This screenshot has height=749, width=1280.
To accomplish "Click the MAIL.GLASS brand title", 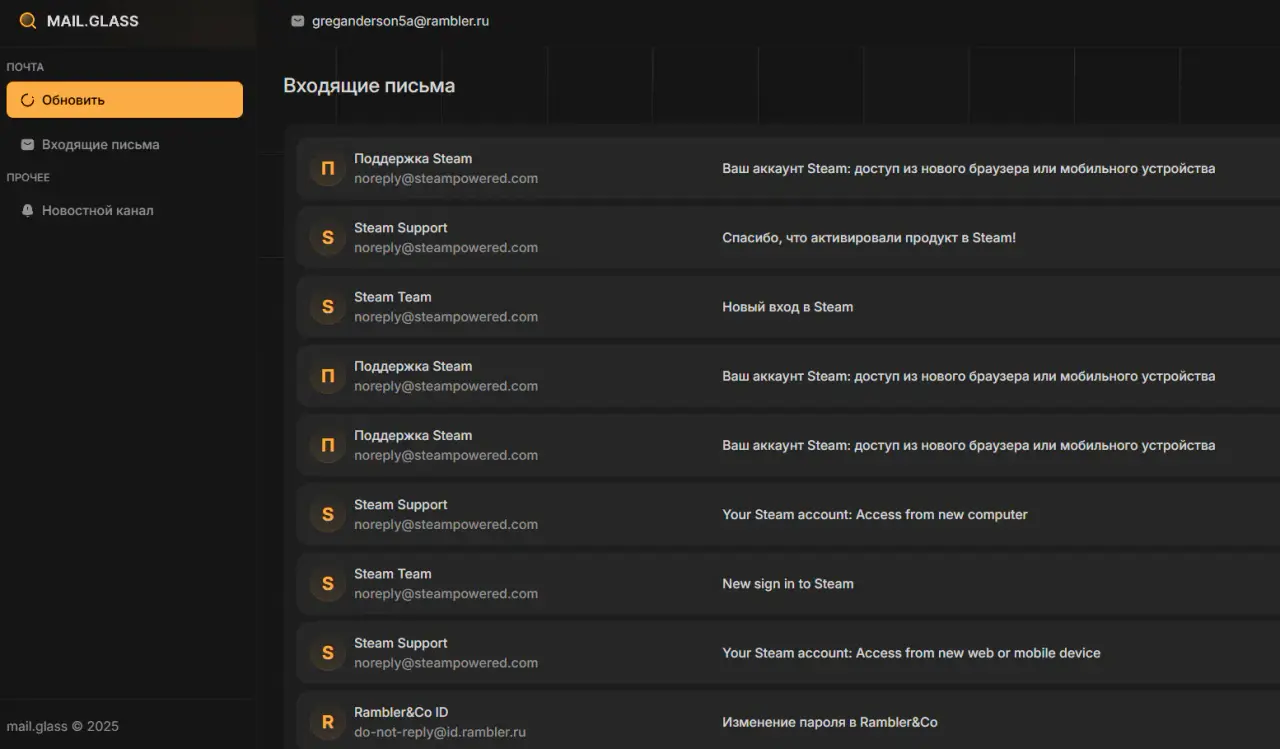I will (93, 21).
